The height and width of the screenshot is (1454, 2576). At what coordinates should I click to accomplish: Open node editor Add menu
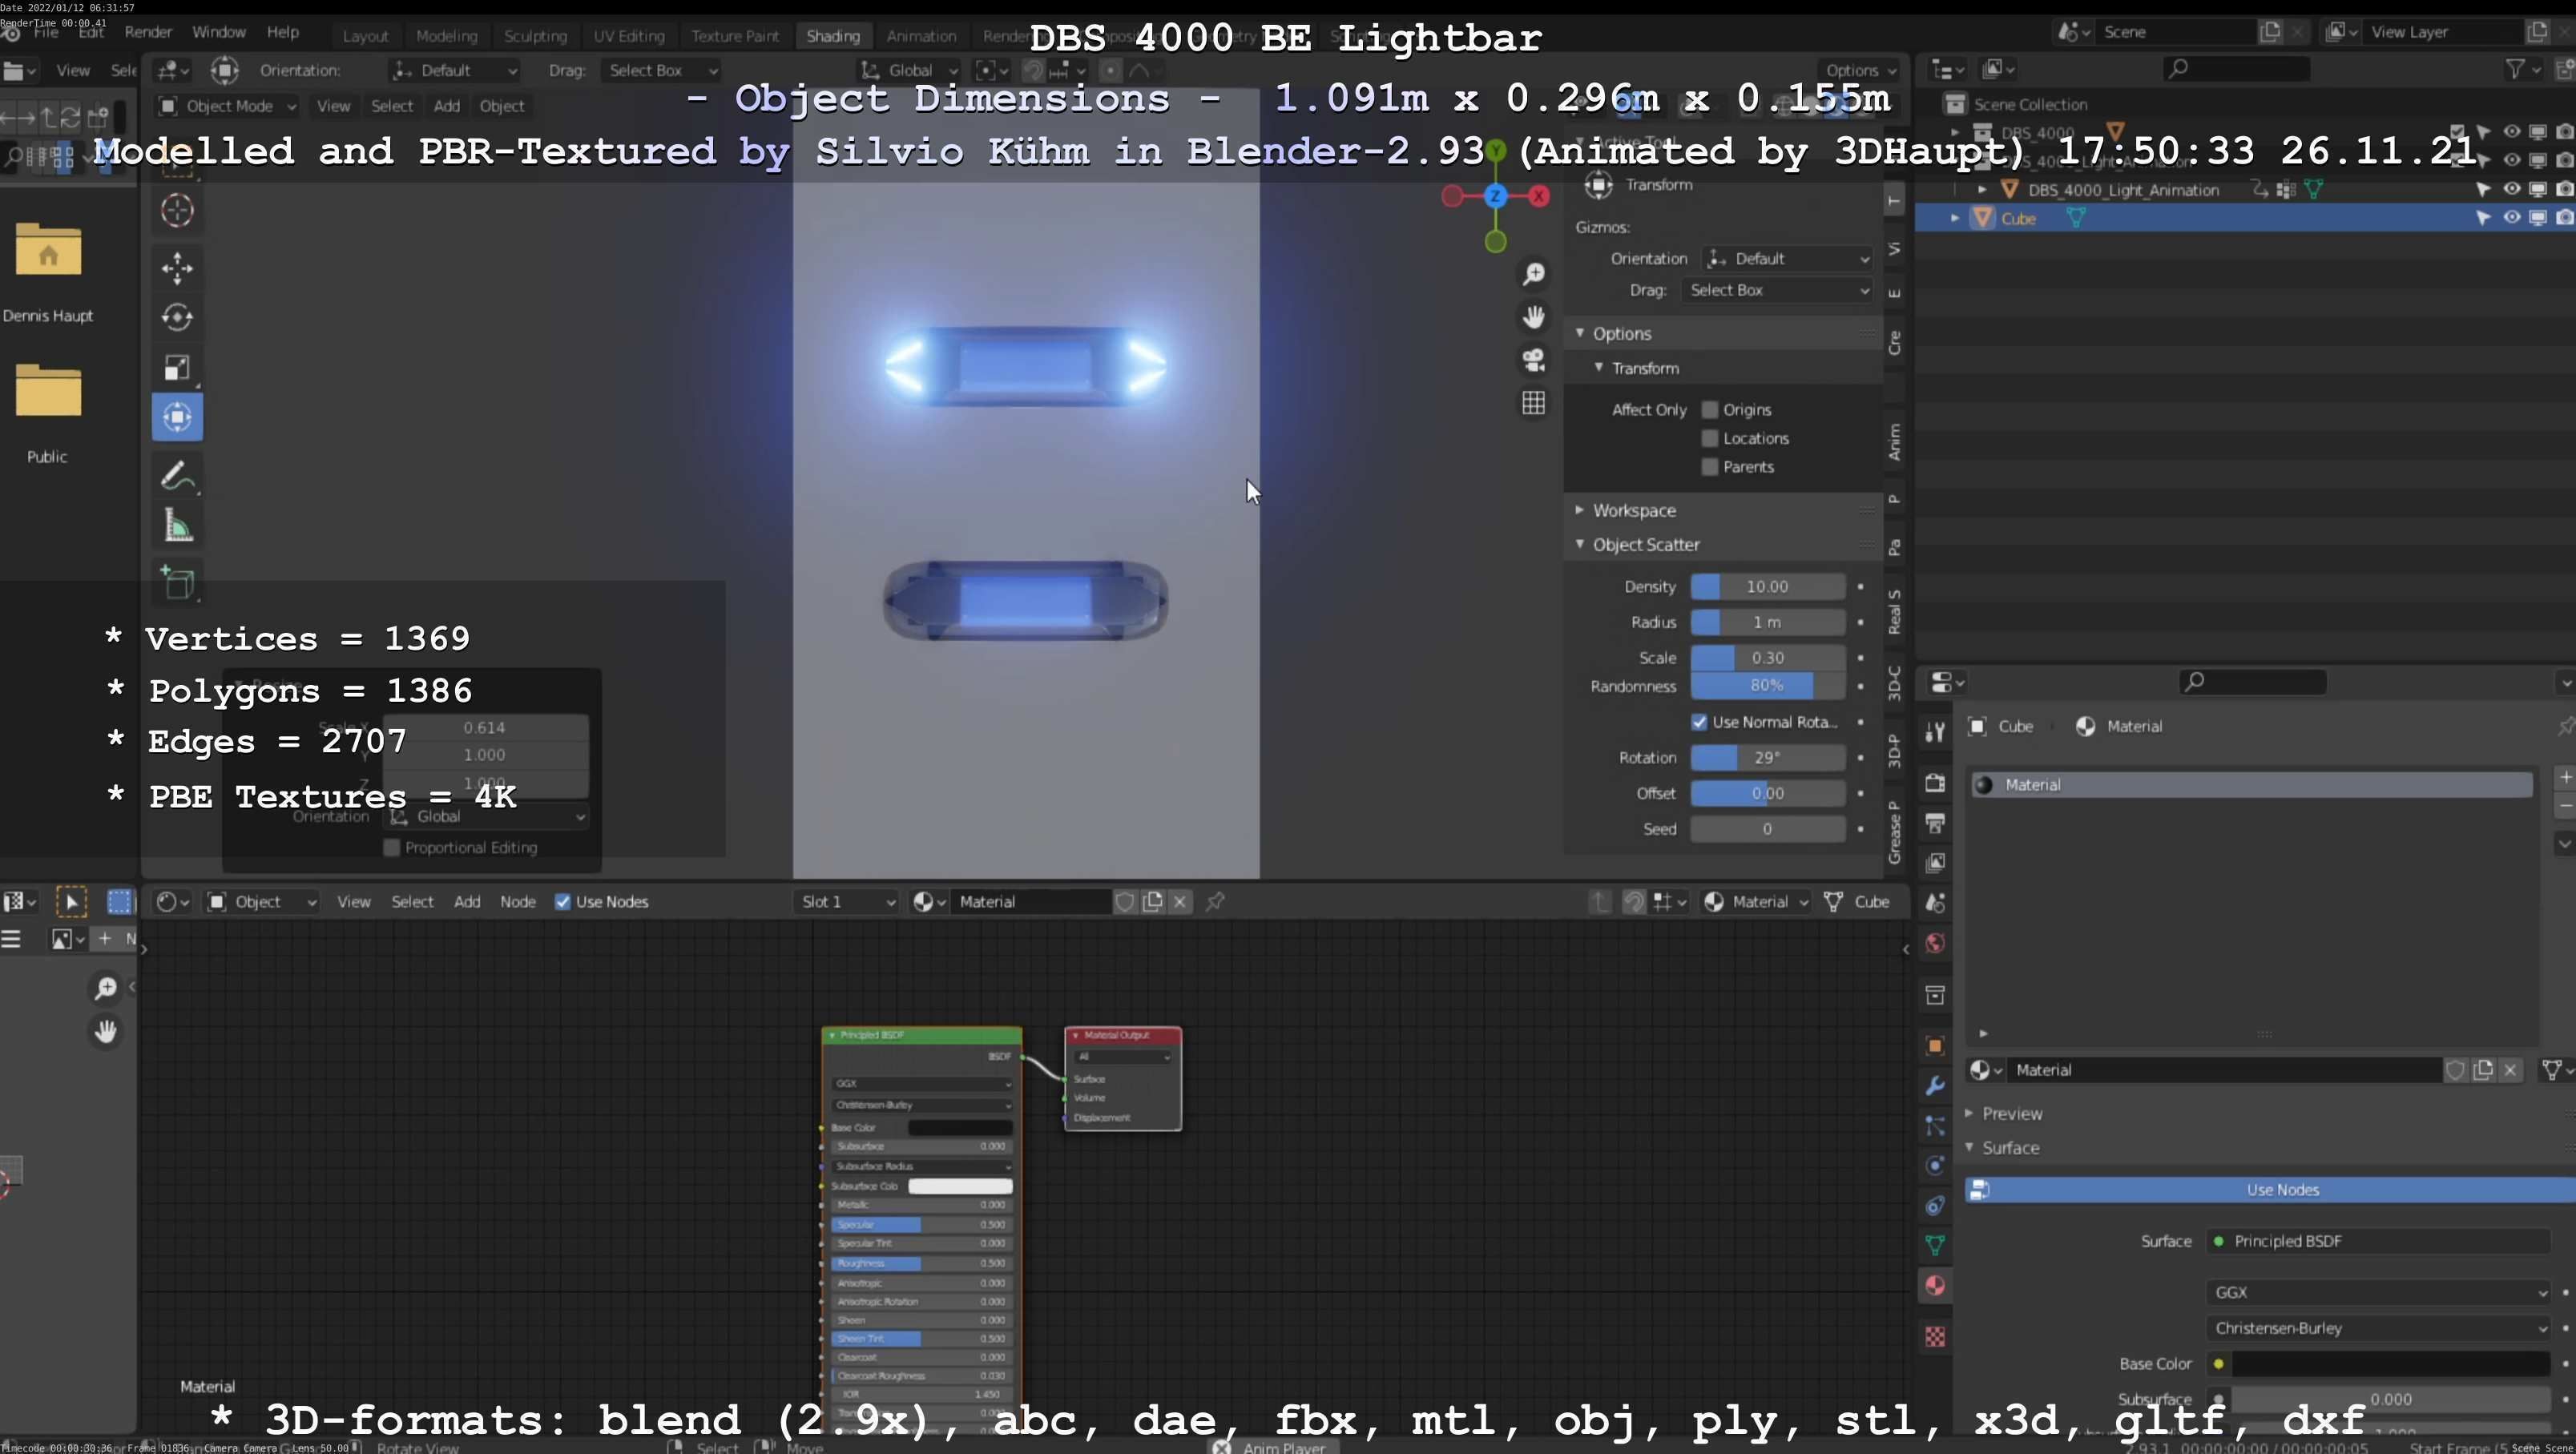tap(467, 901)
